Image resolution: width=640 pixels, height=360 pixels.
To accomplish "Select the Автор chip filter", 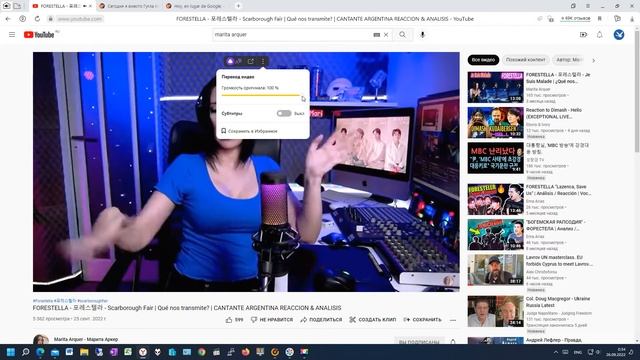I will pyautogui.click(x=568, y=60).
